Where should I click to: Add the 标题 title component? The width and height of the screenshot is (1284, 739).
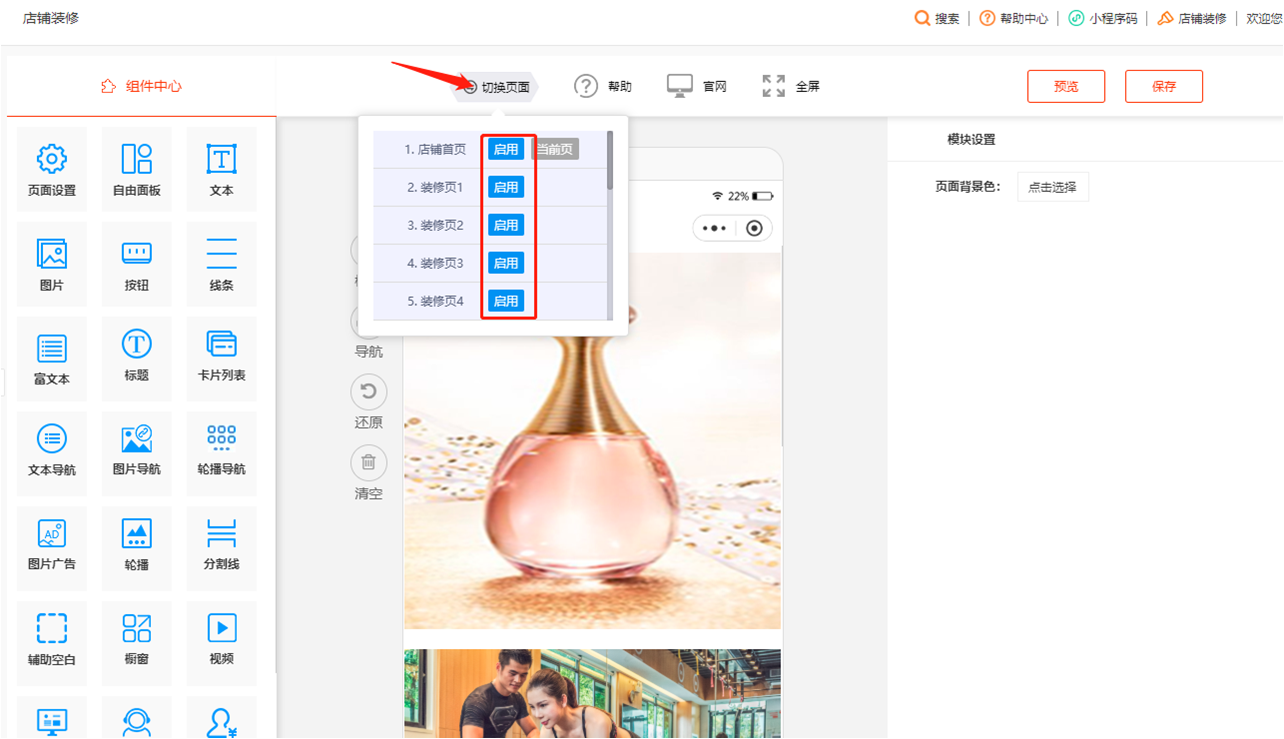(137, 358)
